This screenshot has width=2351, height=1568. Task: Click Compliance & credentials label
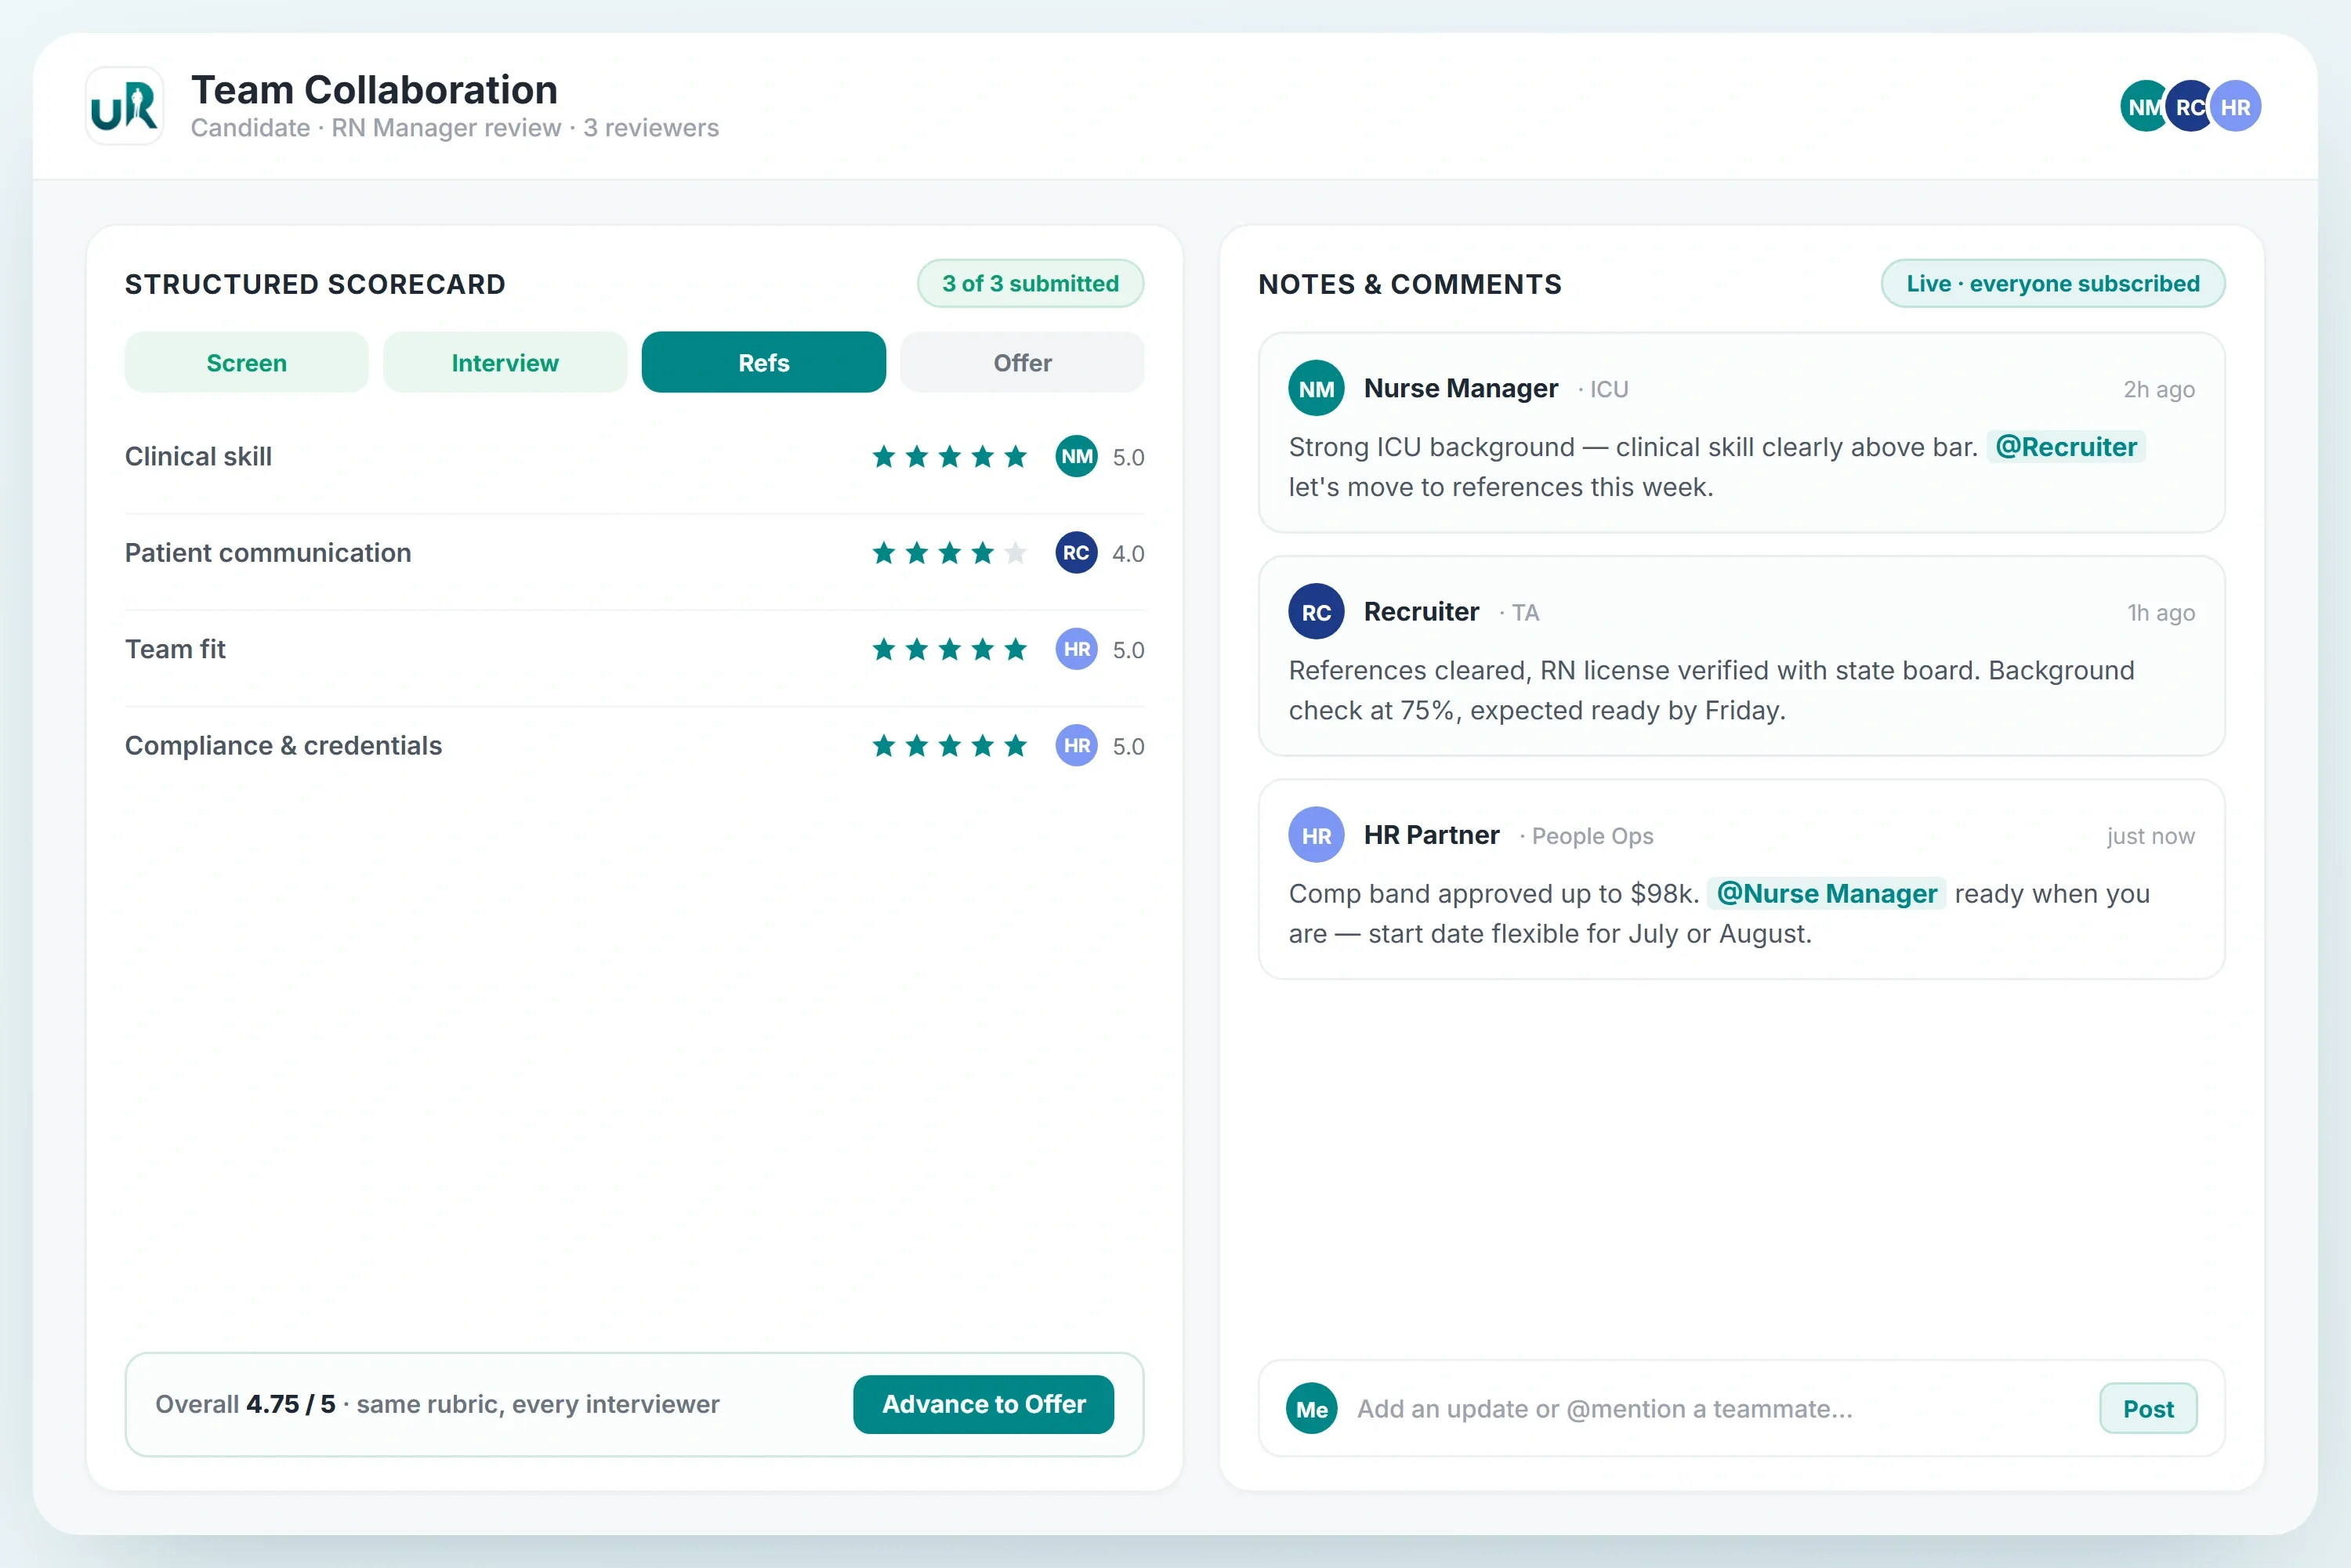click(283, 746)
